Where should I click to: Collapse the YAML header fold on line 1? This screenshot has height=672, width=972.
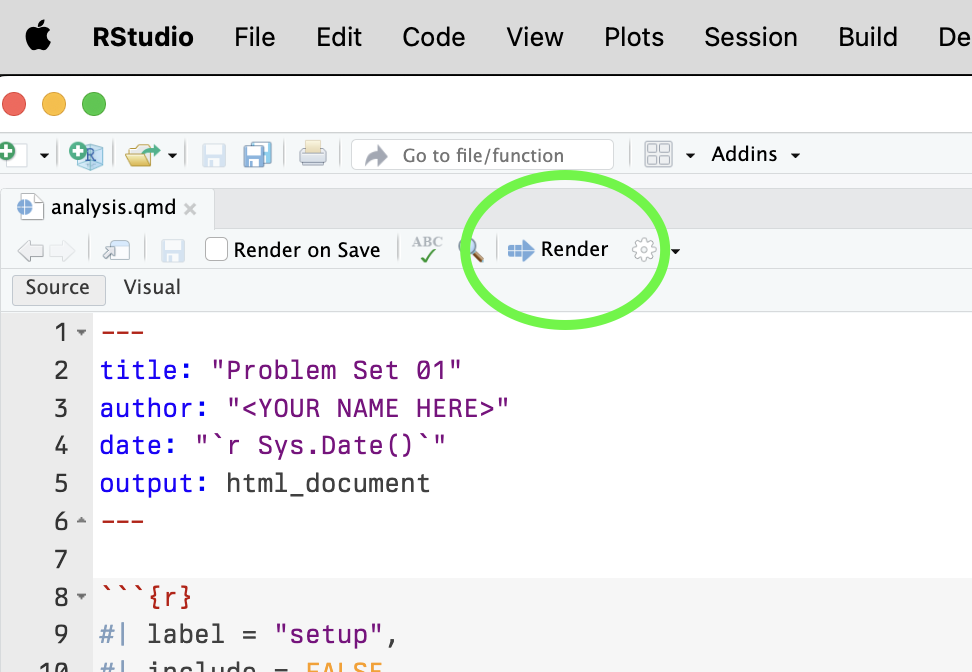click(81, 333)
